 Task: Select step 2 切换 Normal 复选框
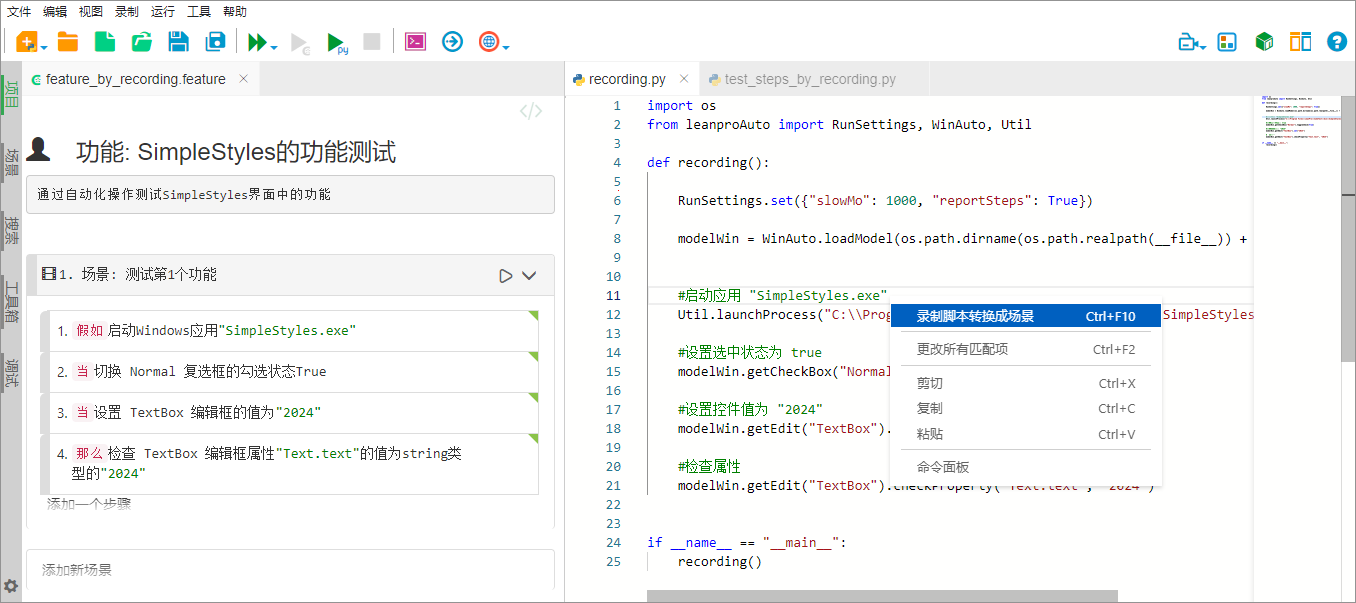click(x=289, y=372)
